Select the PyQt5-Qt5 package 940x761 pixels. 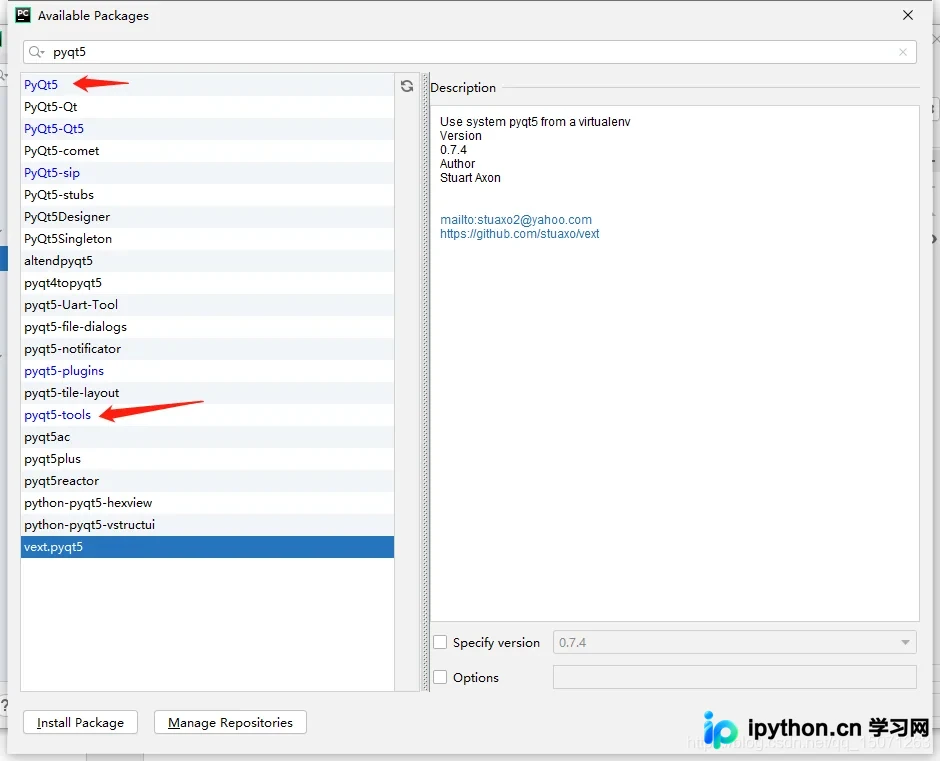click(207, 129)
